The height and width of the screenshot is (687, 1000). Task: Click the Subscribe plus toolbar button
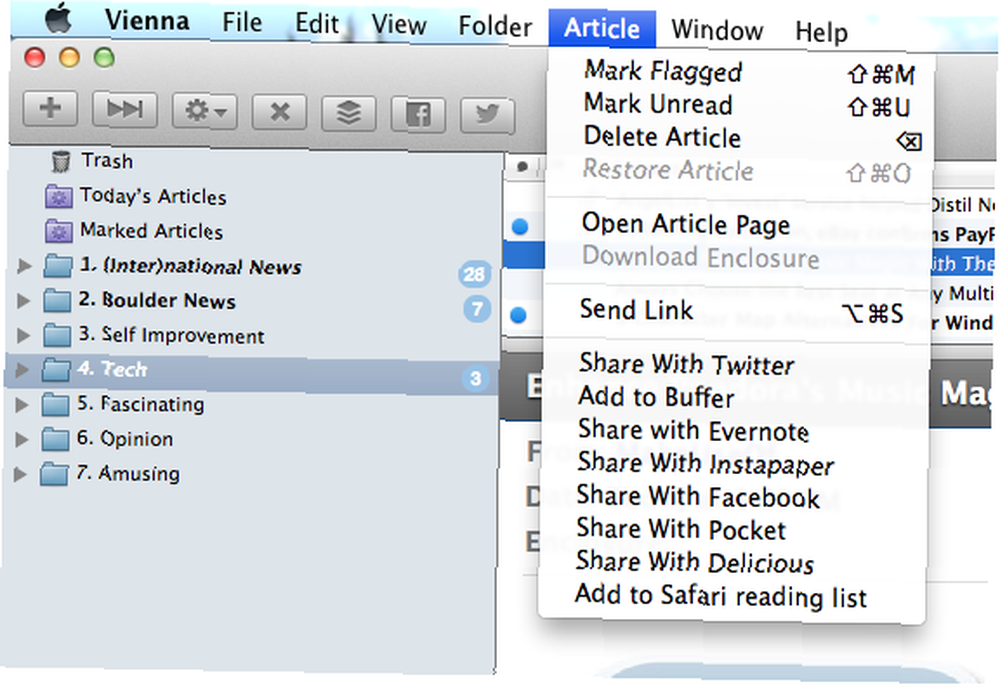(x=50, y=108)
